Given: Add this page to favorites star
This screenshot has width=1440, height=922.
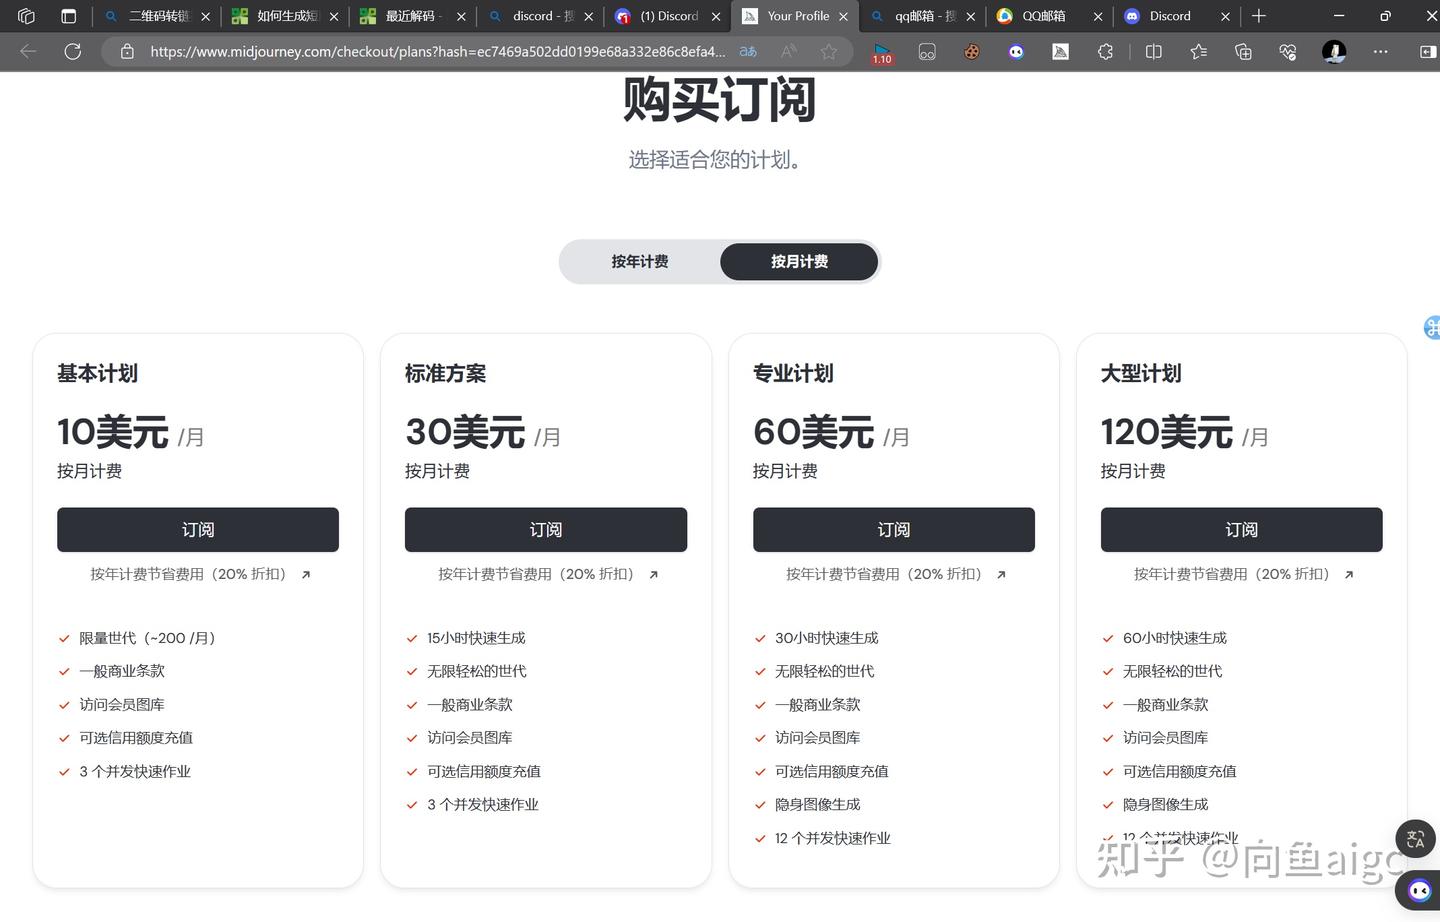Looking at the screenshot, I should [829, 52].
